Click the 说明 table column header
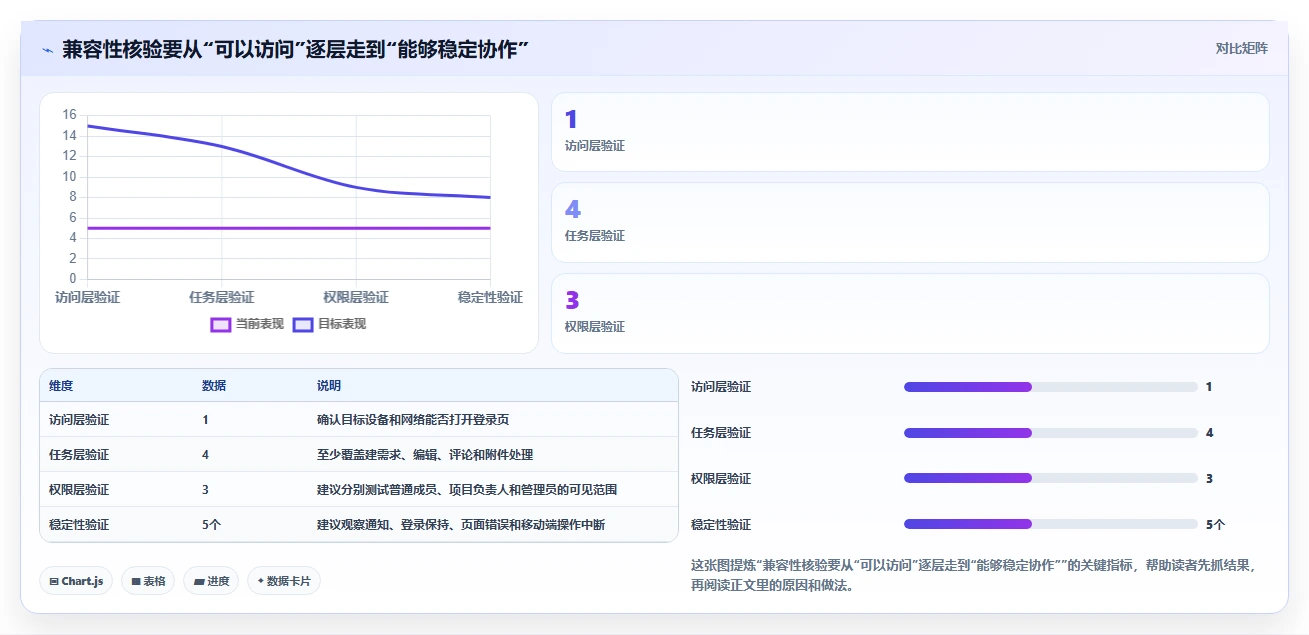Image resolution: width=1309 pixels, height=635 pixels. (x=329, y=386)
